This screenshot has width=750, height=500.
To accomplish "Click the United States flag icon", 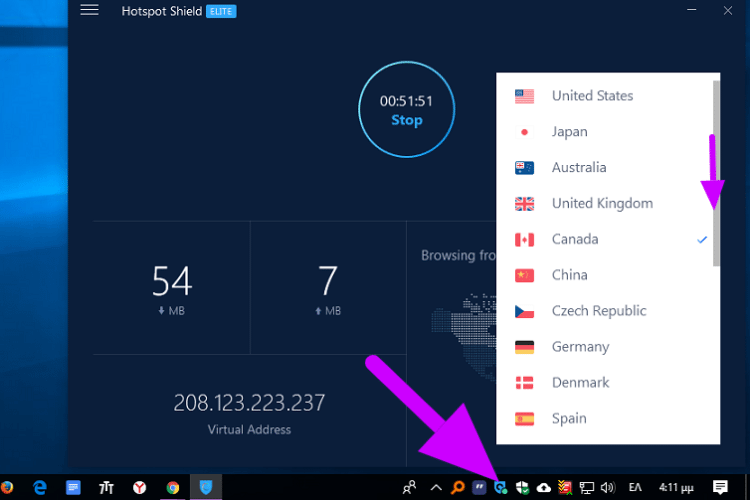I will (524, 96).
